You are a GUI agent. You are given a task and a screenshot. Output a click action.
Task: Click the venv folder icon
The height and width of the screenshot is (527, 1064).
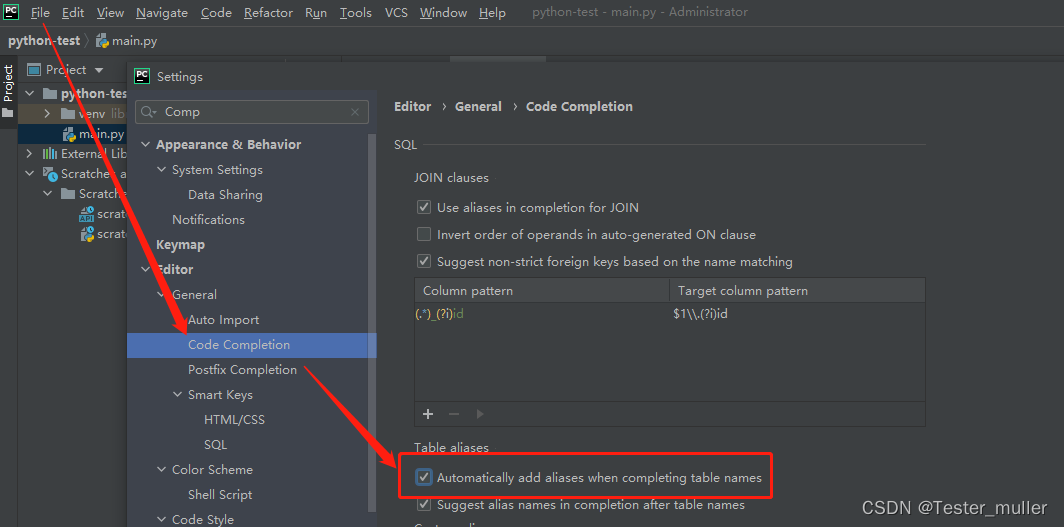[67, 113]
